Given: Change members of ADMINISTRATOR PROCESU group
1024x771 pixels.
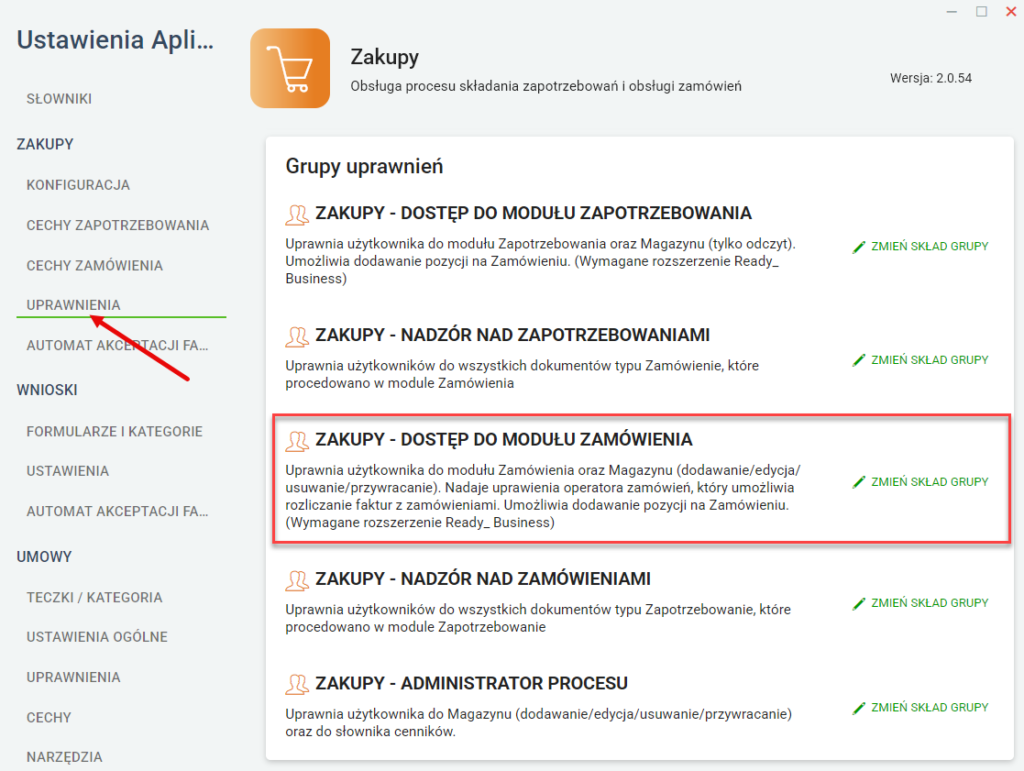Looking at the screenshot, I should point(920,707).
